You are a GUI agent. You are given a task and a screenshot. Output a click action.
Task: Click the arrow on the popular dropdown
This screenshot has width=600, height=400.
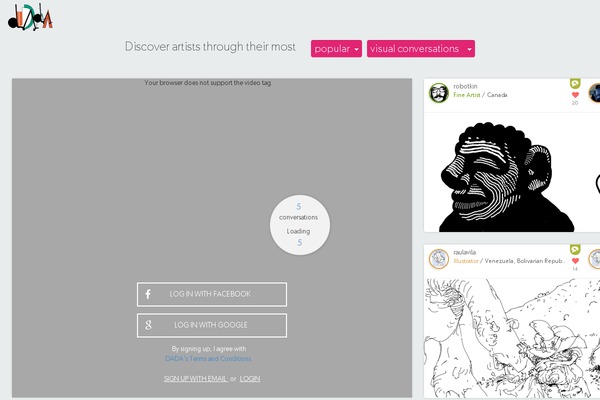(356, 49)
